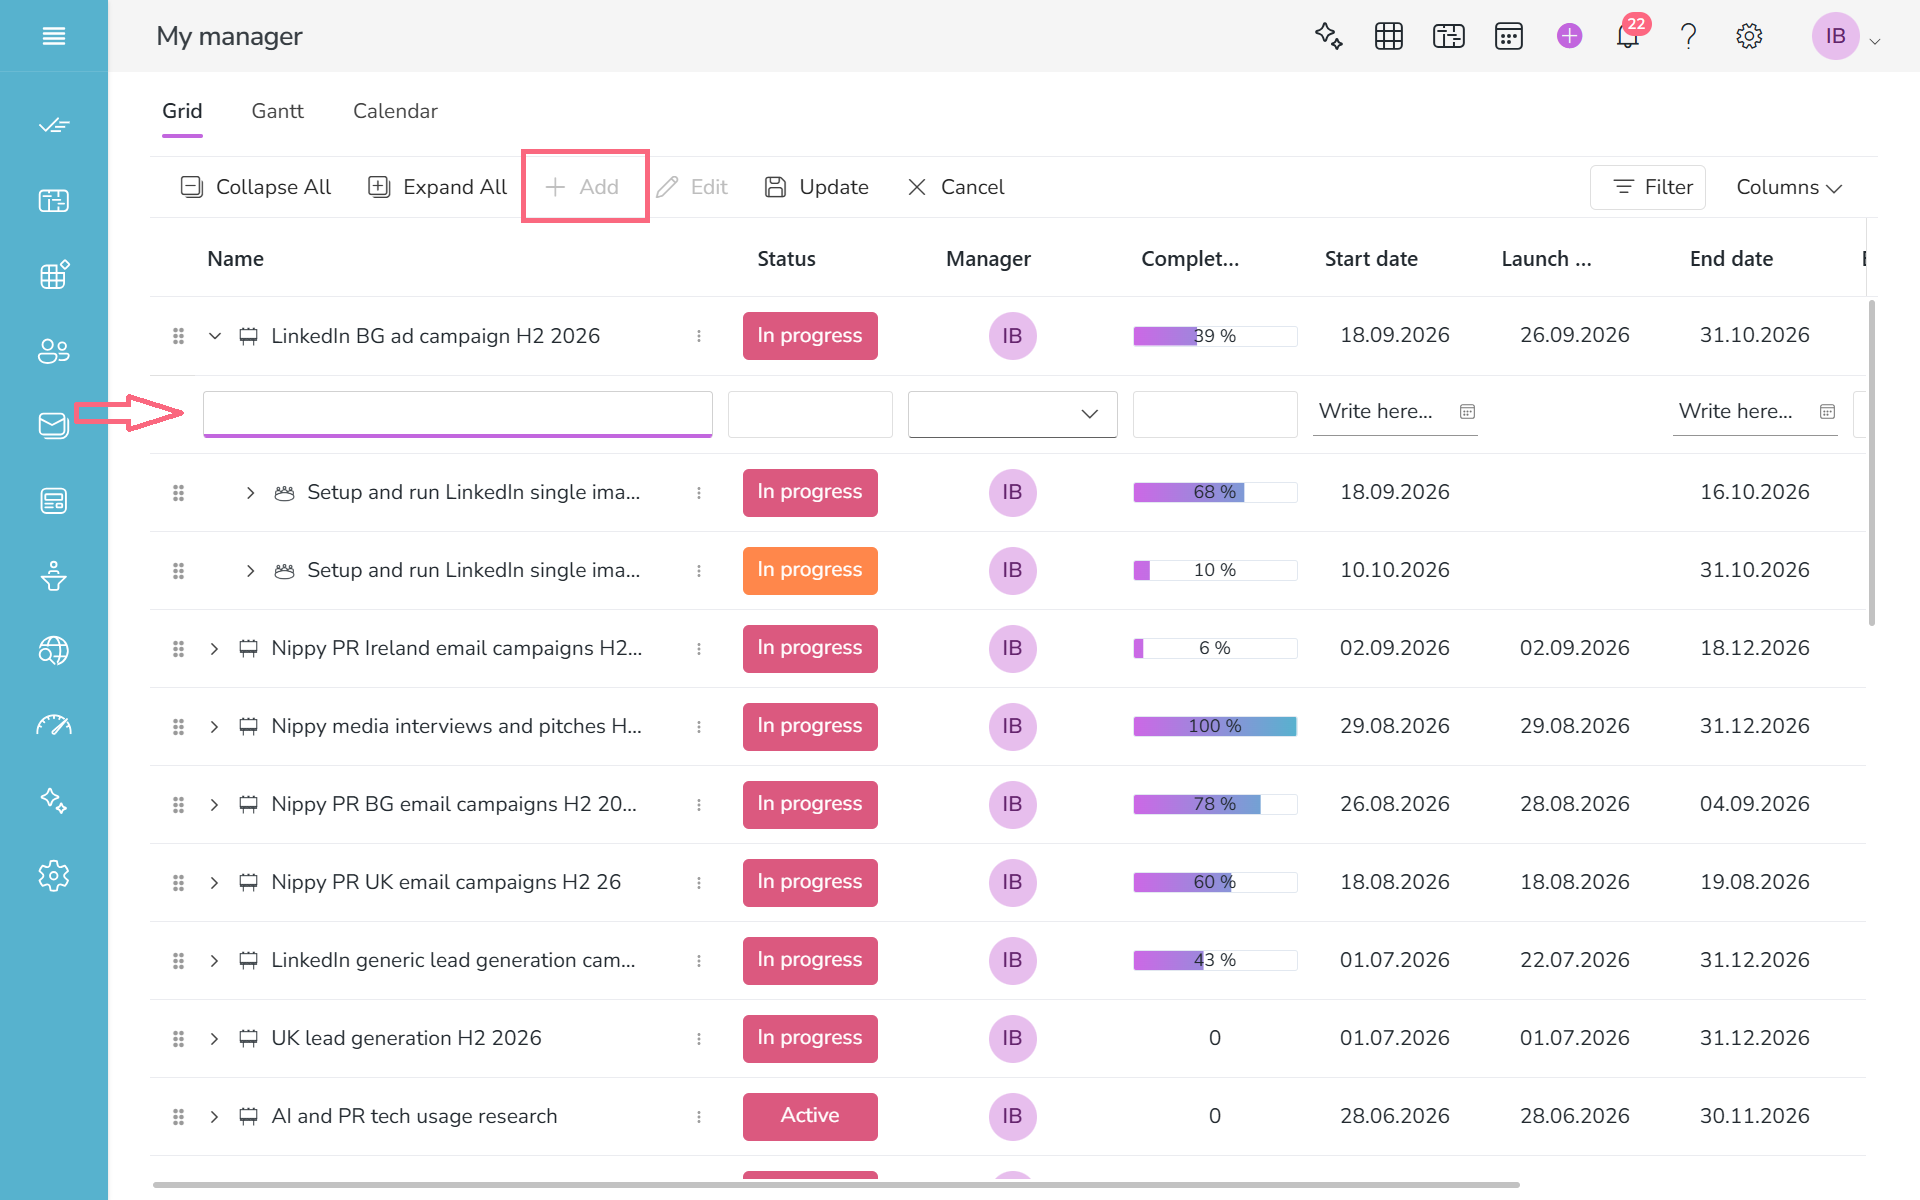Open Start date calendar picker in new row
The height and width of the screenshot is (1200, 1920).
click(x=1467, y=412)
